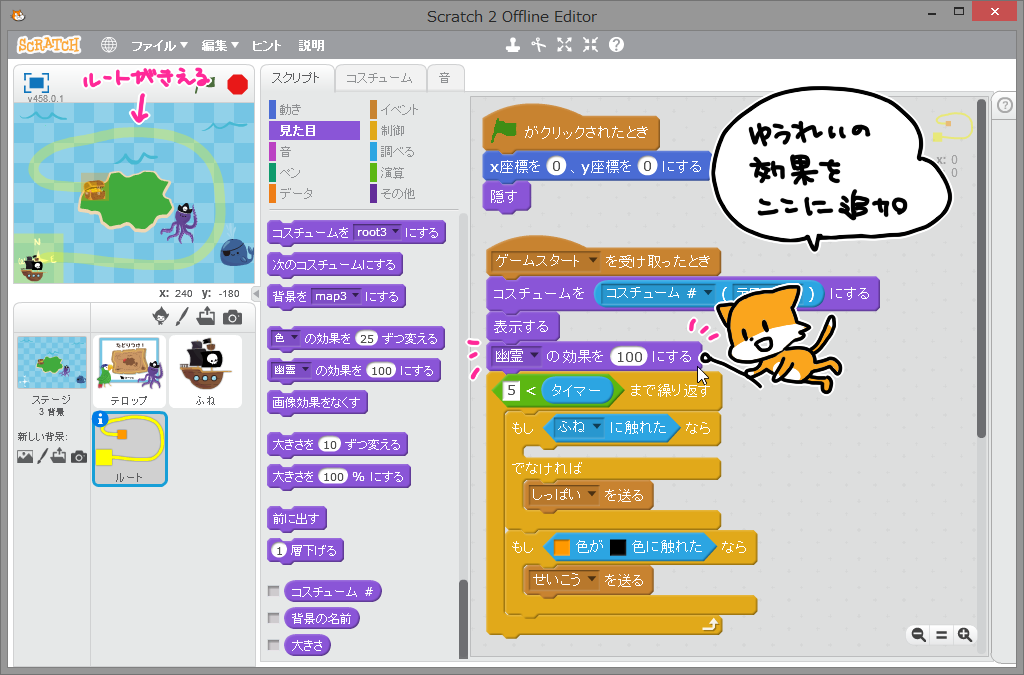The height and width of the screenshot is (675, 1024).
Task: Open the ゲームスタート message dropdown
Action: tap(545, 261)
